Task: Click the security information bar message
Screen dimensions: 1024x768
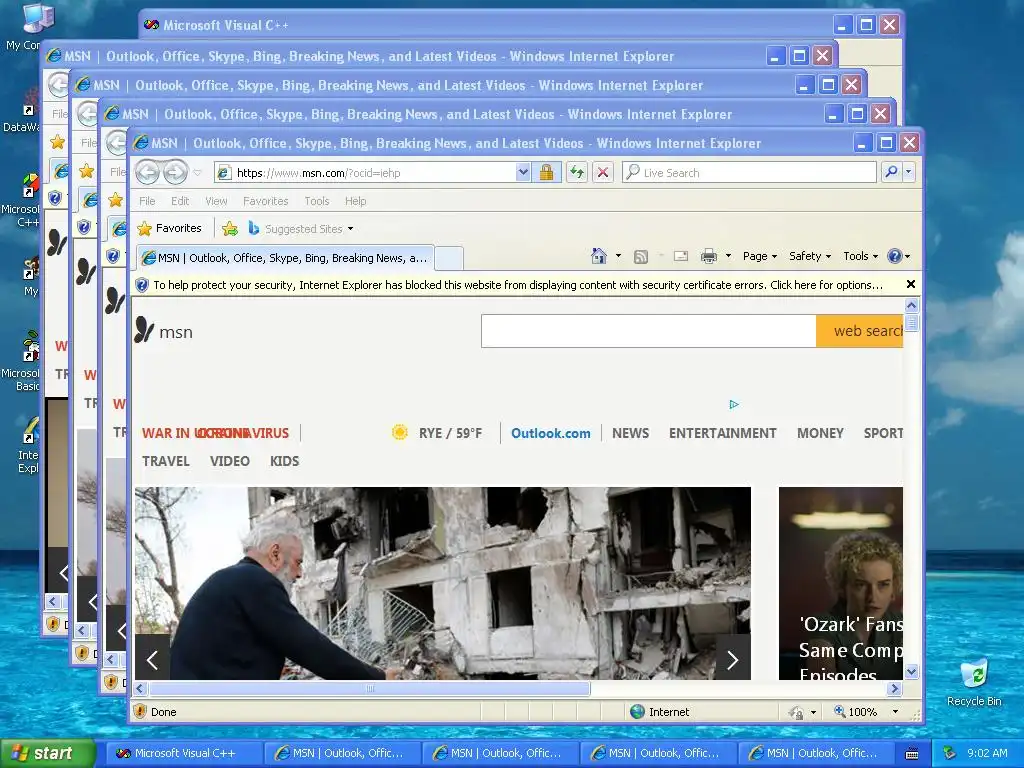Action: (x=517, y=285)
